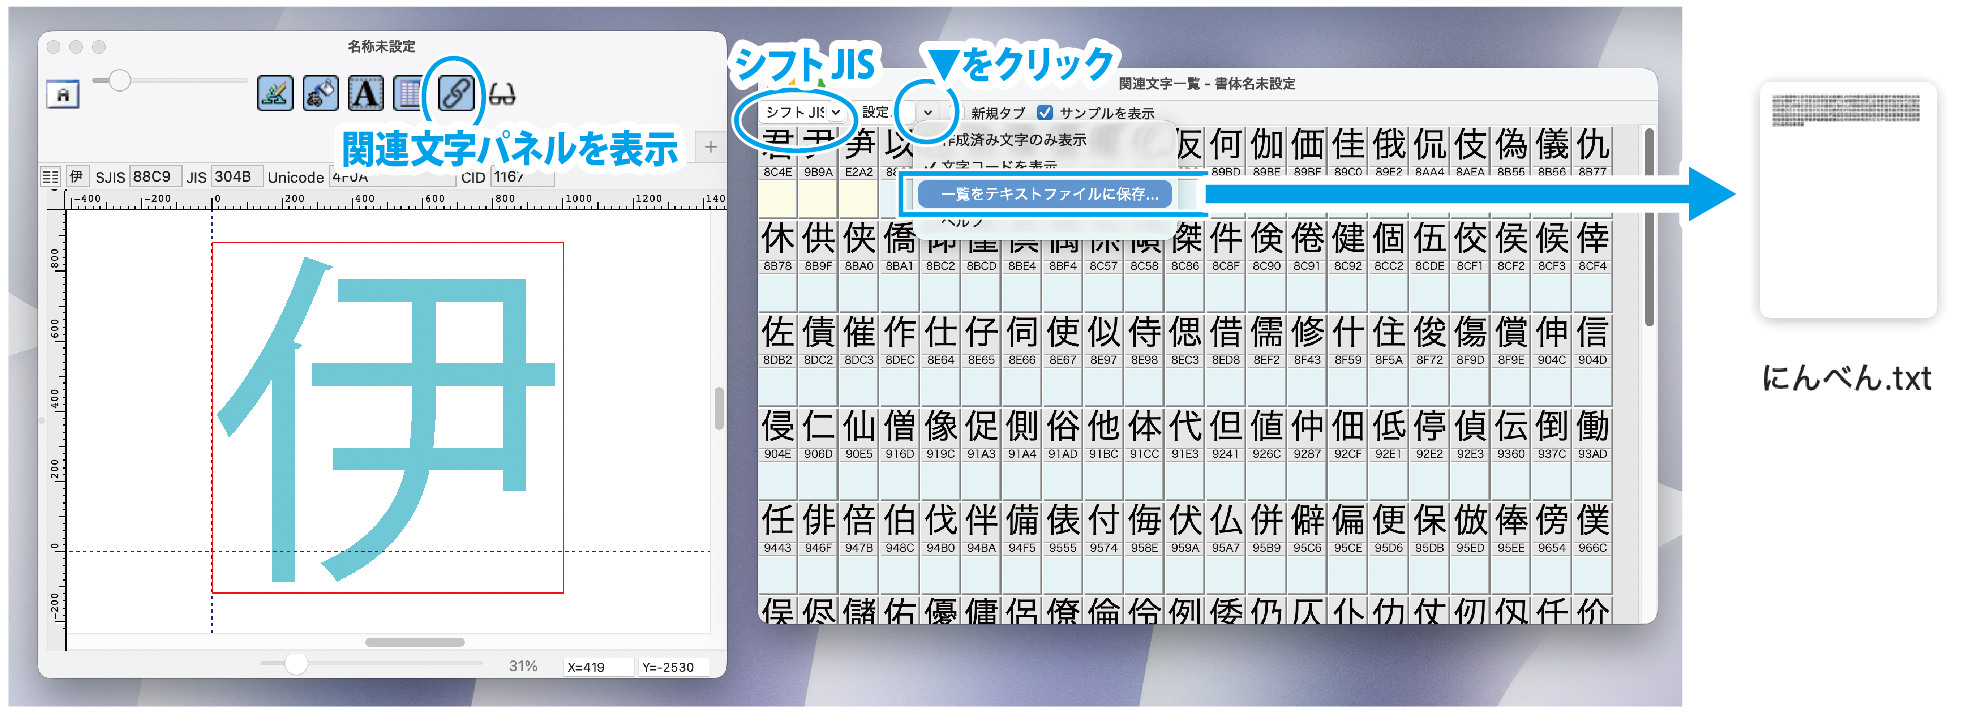Show the related characters panel via link icon
The image size is (1961, 712).
click(x=455, y=94)
